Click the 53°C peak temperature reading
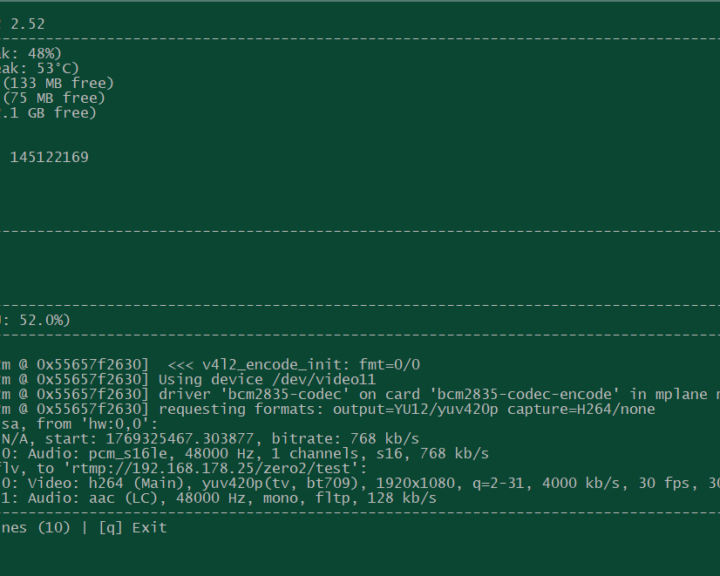The image size is (720, 576). tap(56, 68)
